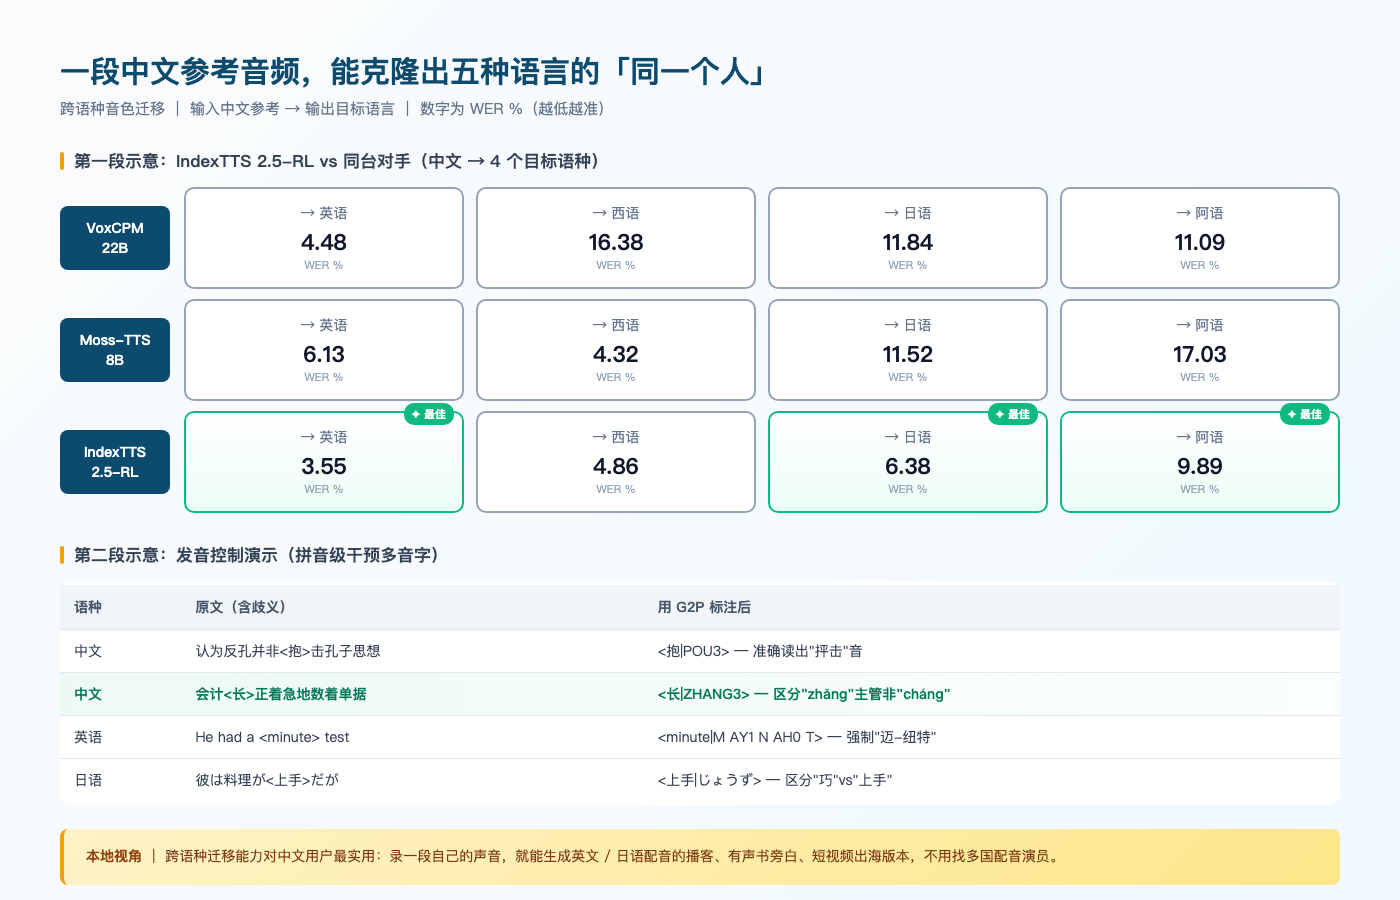The width and height of the screenshot is (1400, 900).
Task: Click the 4.48 WER value
Action: click(324, 242)
